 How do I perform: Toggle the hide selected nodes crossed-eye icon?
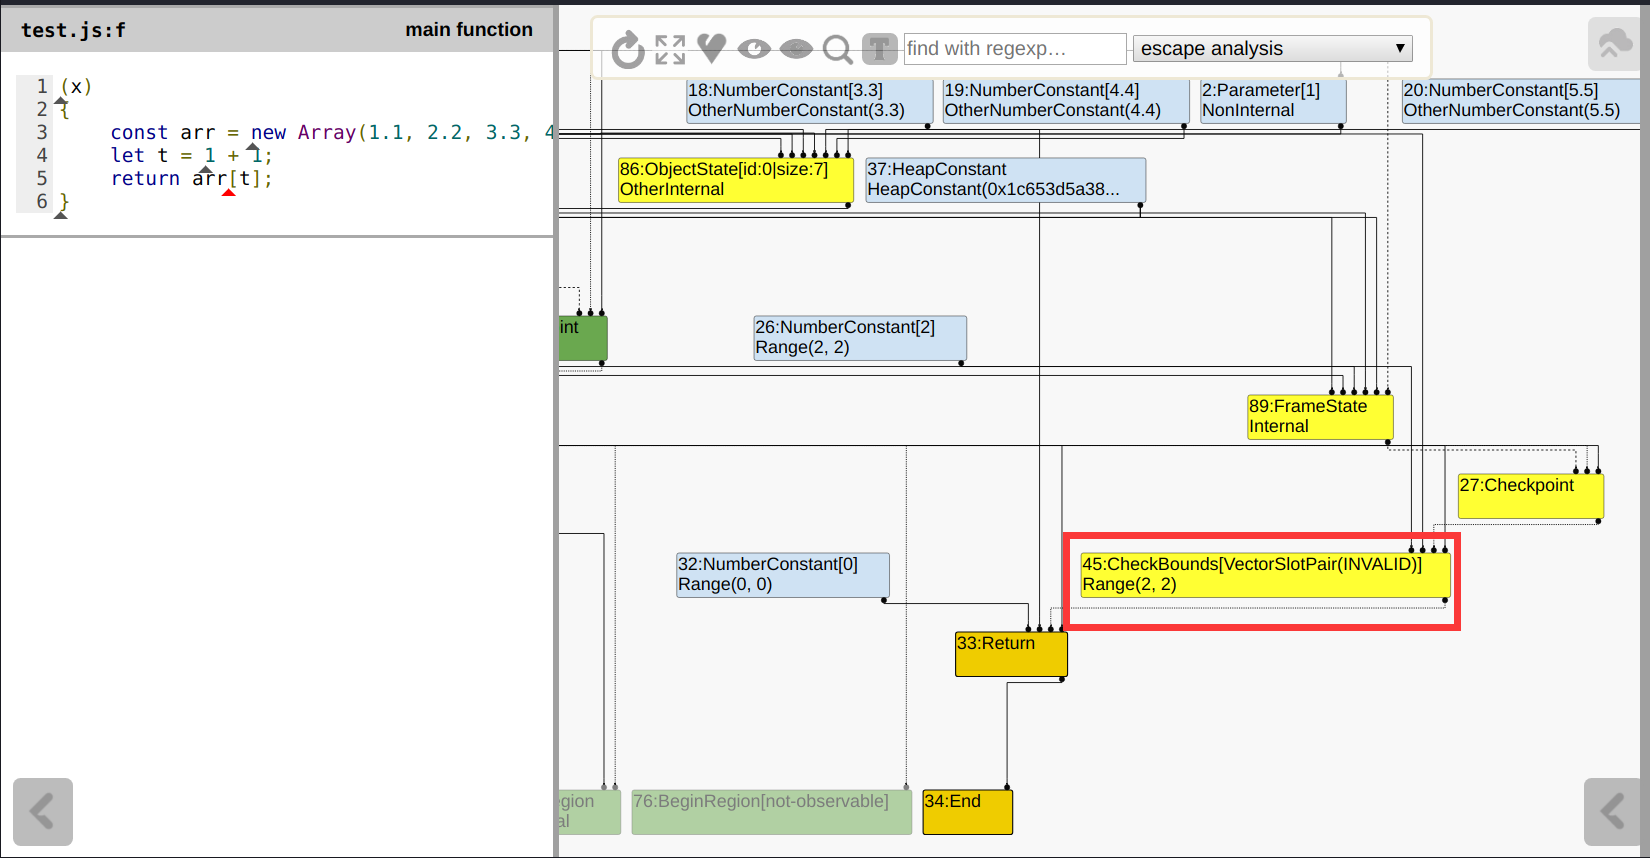pyautogui.click(x=796, y=49)
